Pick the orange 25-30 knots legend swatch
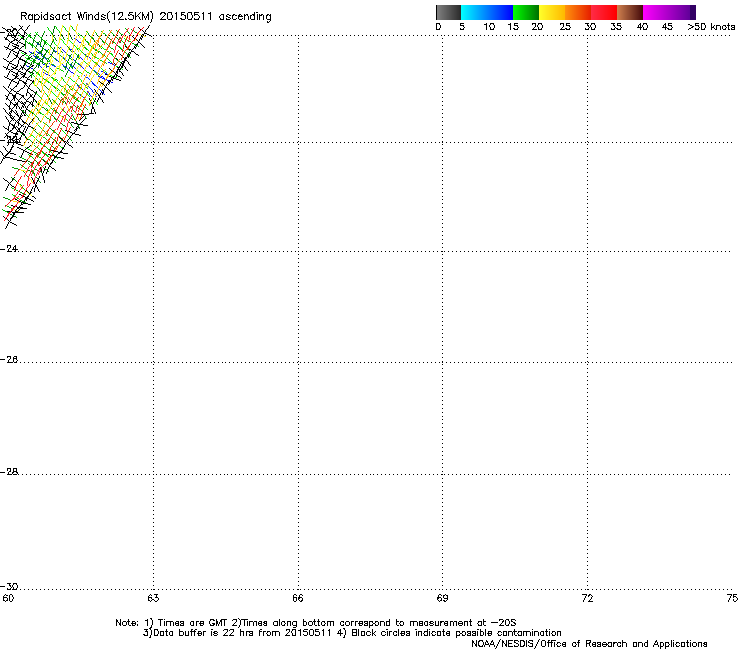The width and height of the screenshot is (740, 650). click(578, 12)
